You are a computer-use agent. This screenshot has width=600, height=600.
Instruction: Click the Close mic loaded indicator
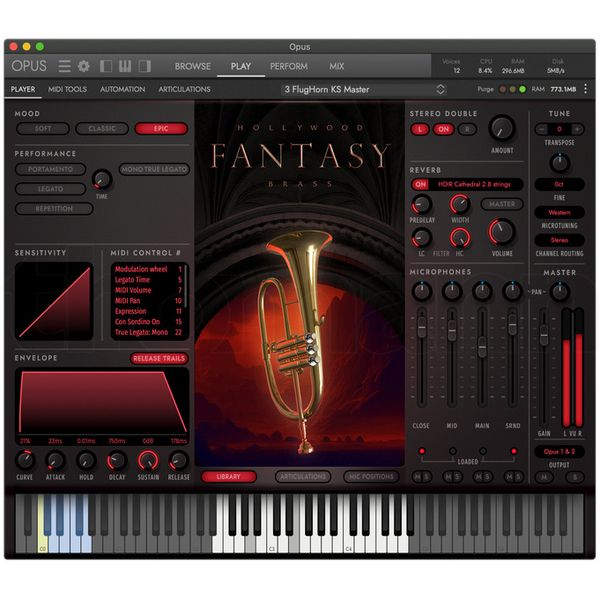click(422, 451)
